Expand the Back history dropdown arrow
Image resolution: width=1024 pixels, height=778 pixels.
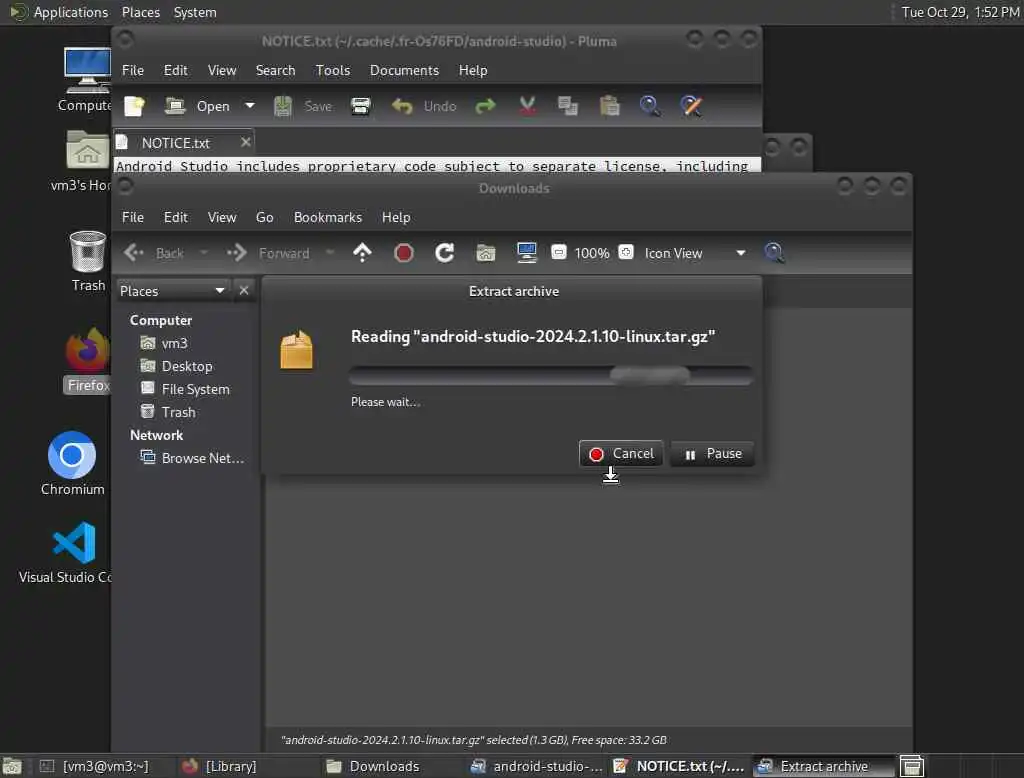tap(203, 252)
